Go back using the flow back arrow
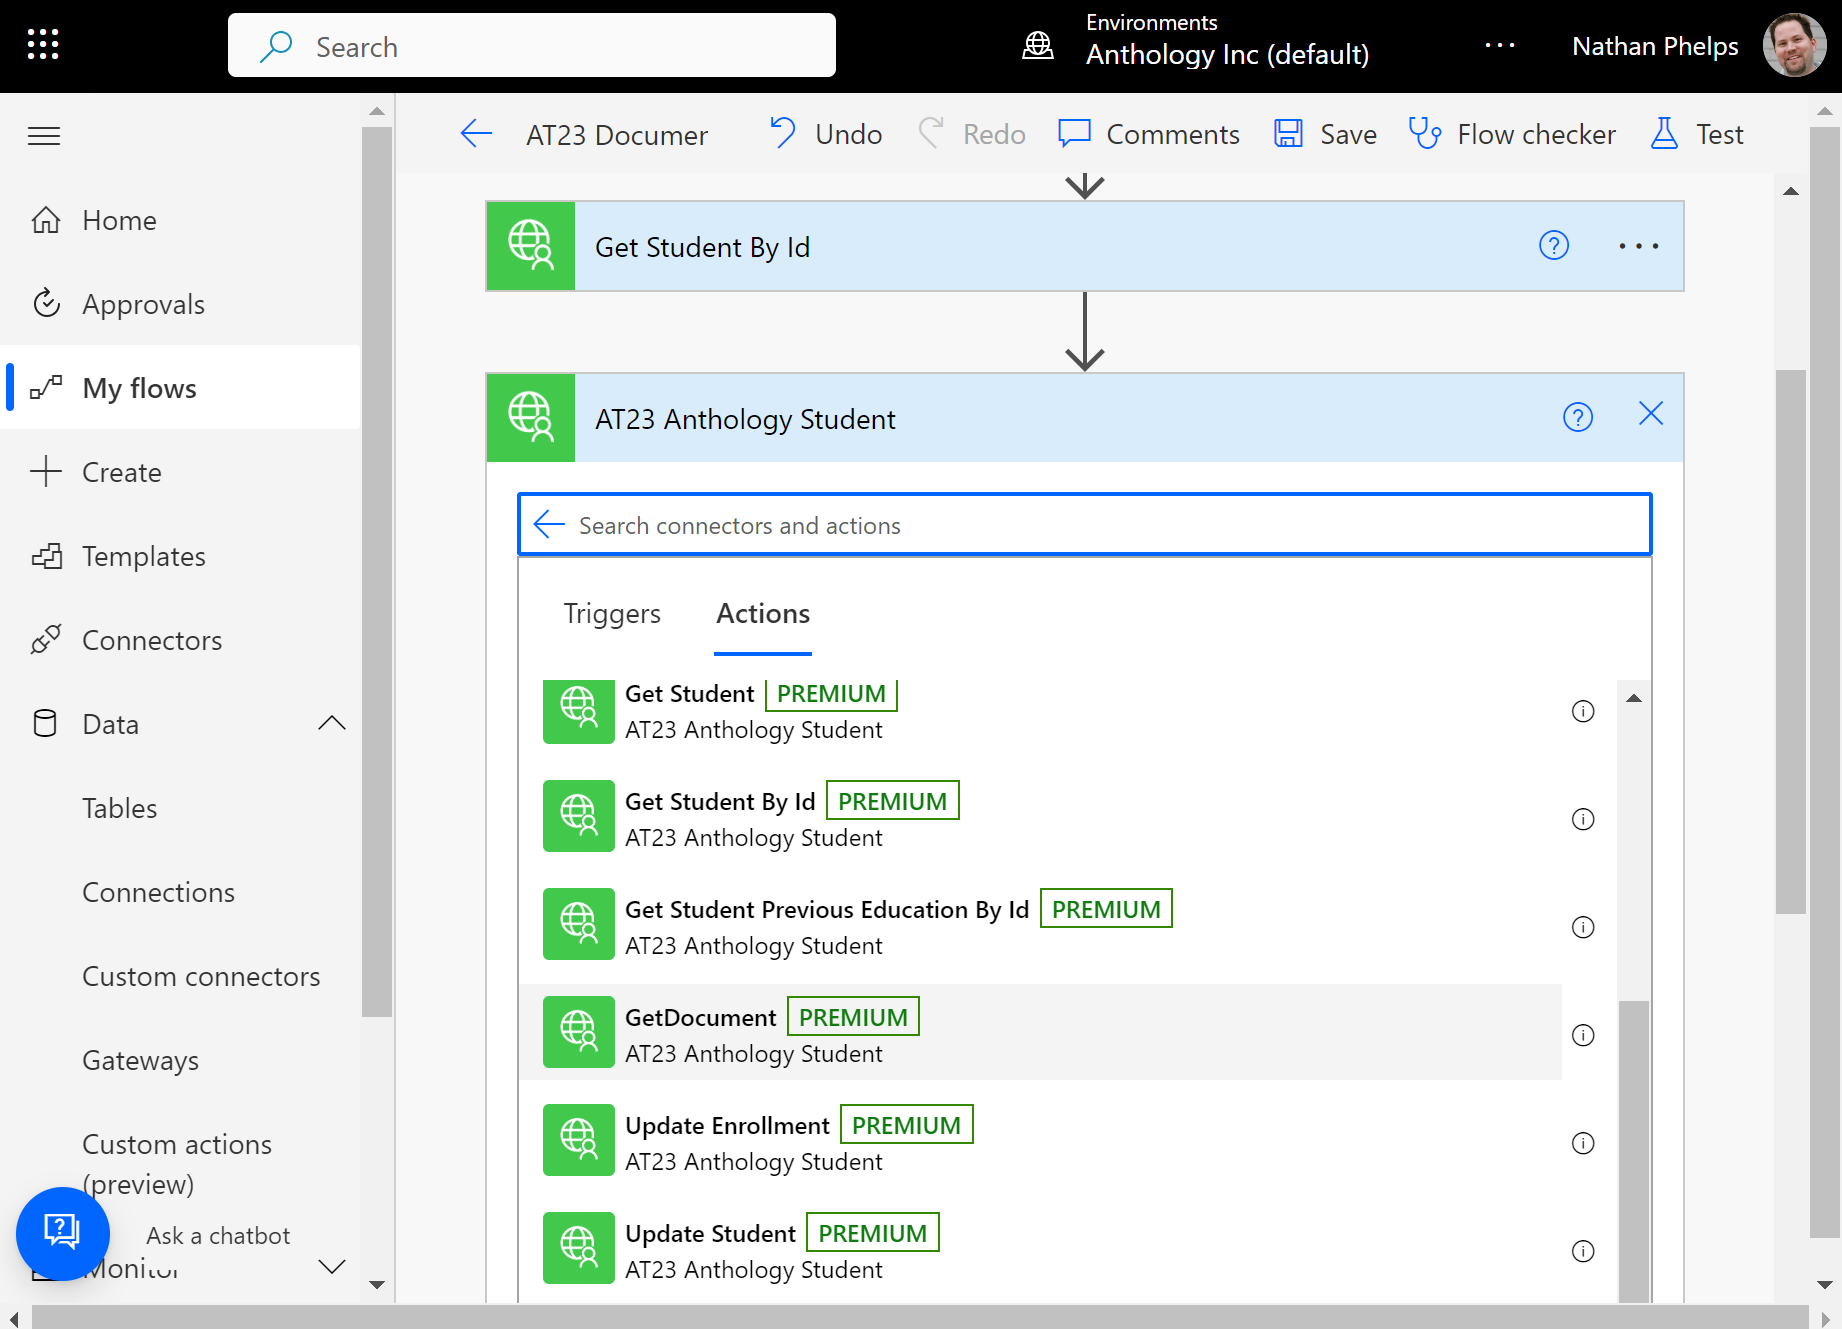The width and height of the screenshot is (1842, 1329). (476, 134)
